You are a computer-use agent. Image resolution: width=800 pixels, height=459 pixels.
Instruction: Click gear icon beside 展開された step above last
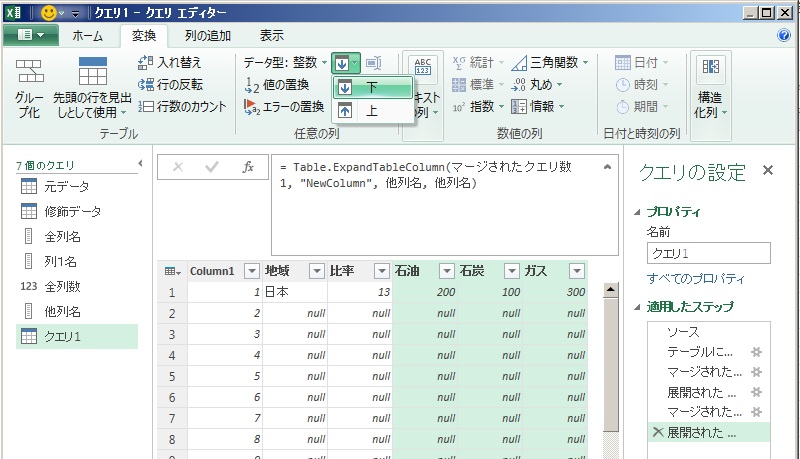click(x=757, y=392)
